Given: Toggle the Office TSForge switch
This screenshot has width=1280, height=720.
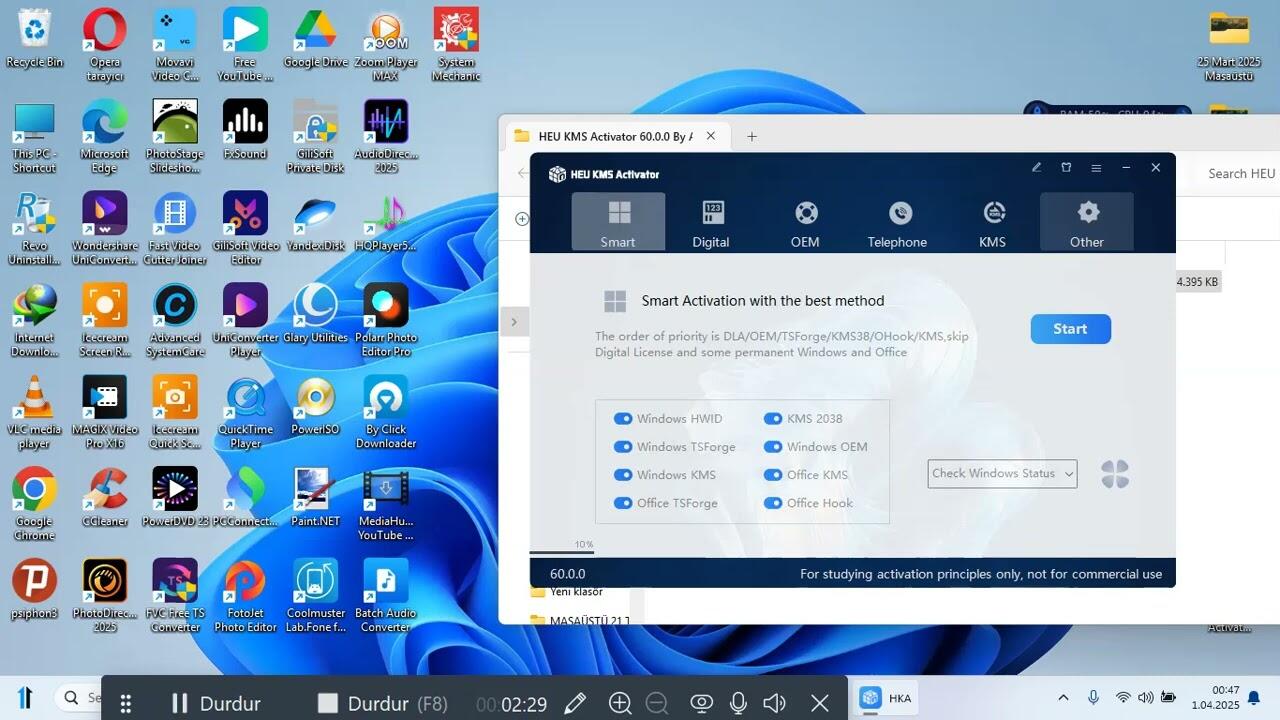Looking at the screenshot, I should pyautogui.click(x=623, y=503).
